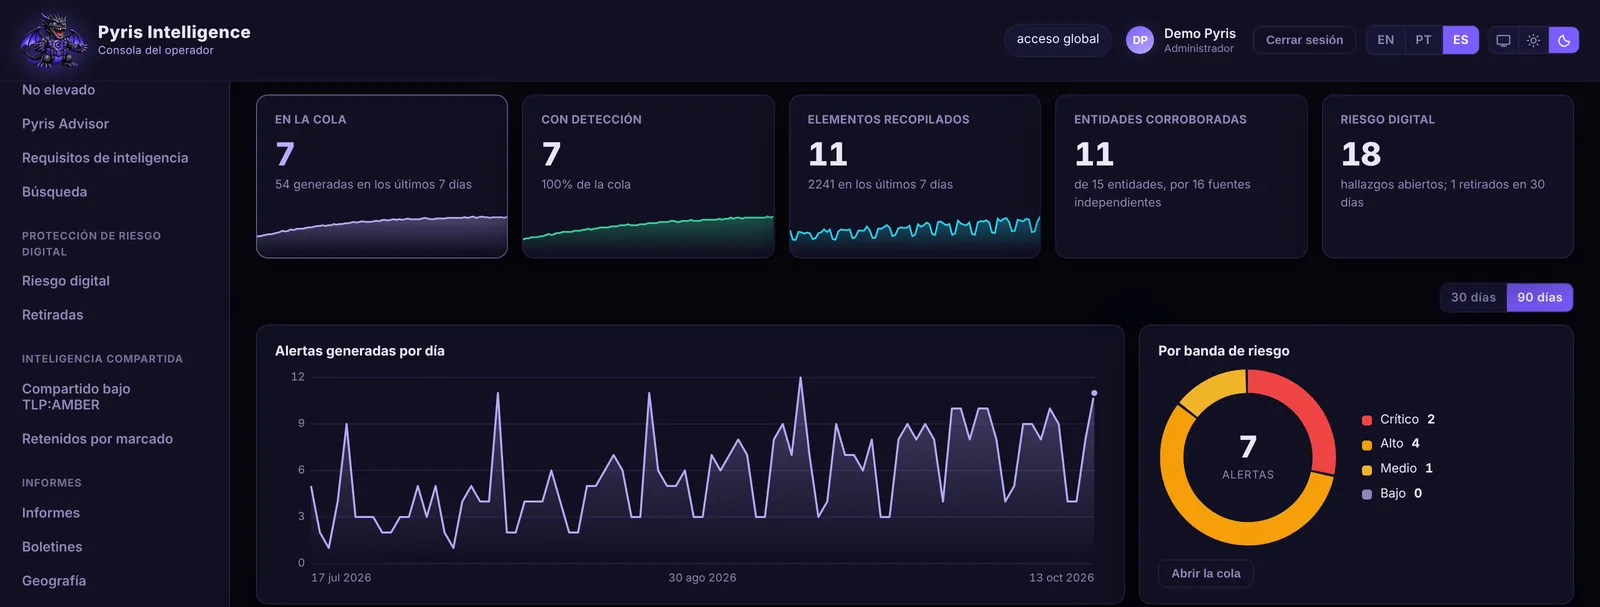
Task: Open Compartido bajo TLP:AMBER
Action: tap(76, 397)
